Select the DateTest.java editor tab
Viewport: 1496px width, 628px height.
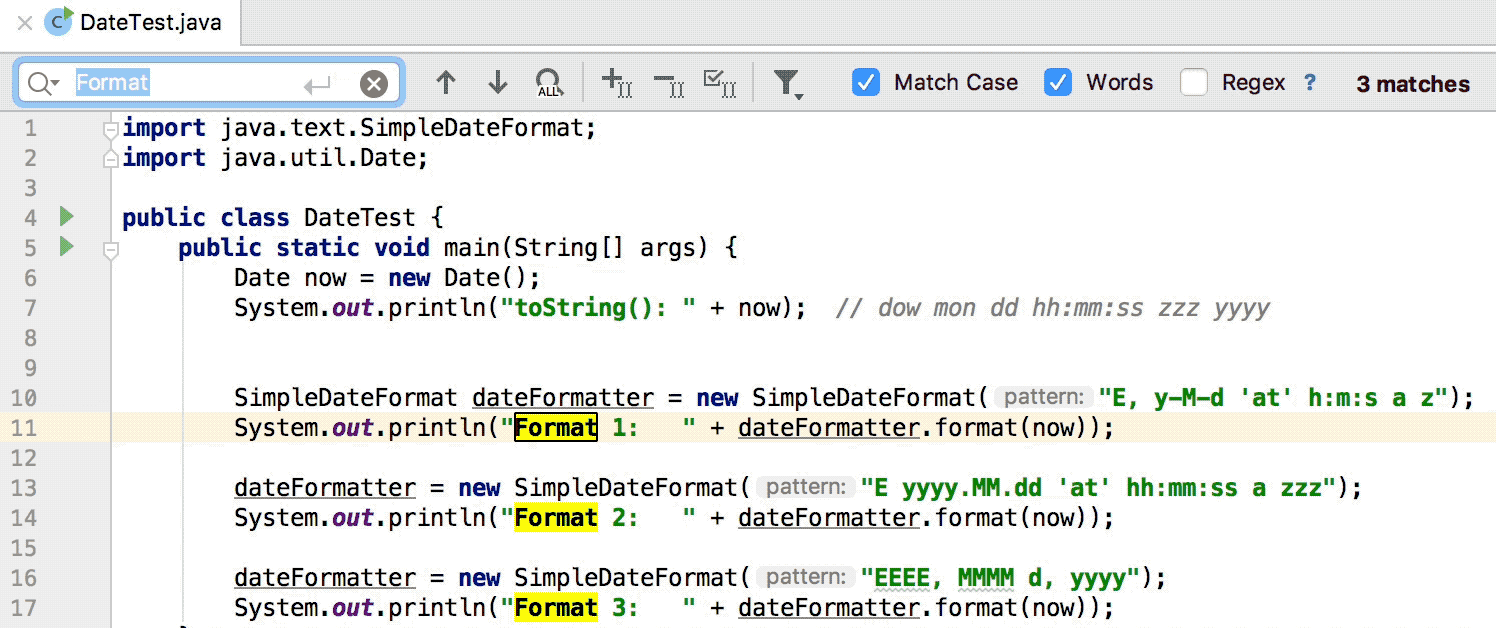point(136,22)
